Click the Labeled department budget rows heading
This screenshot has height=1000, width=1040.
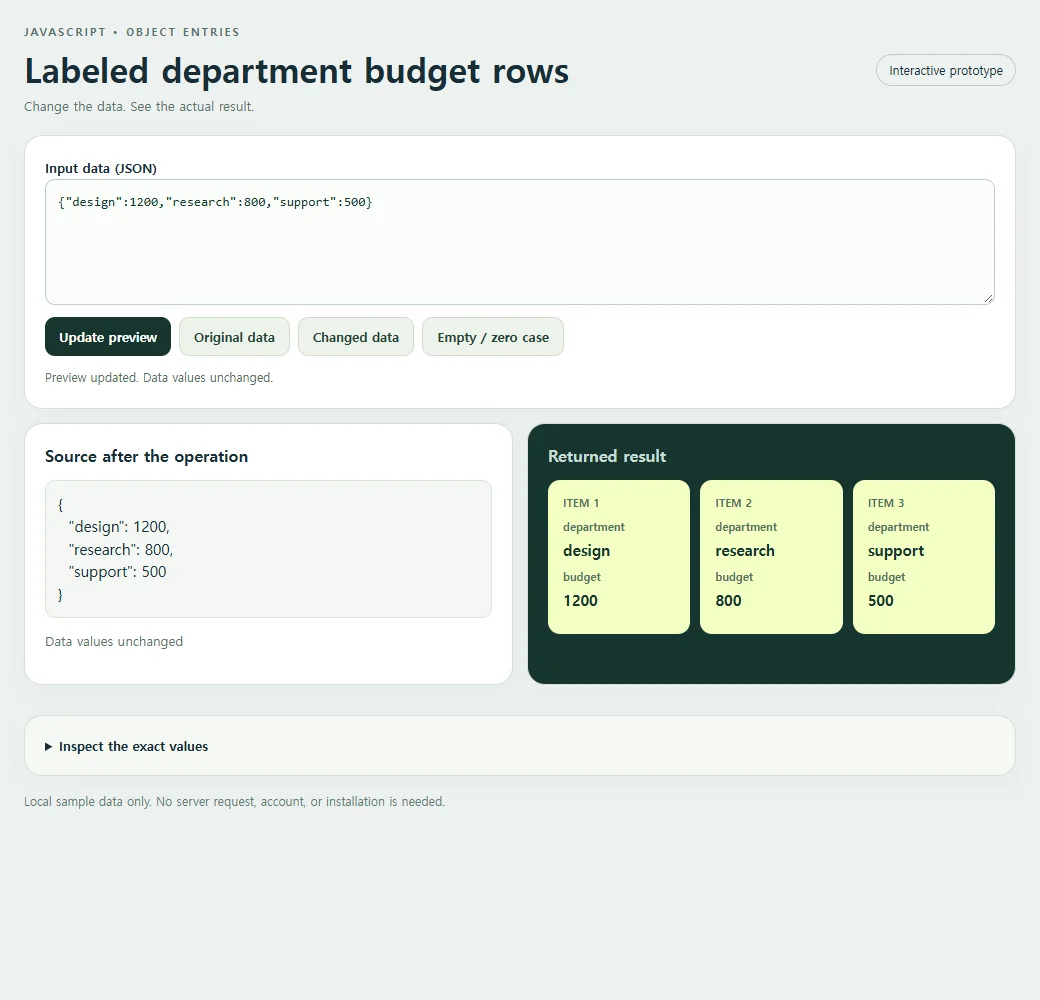click(296, 72)
